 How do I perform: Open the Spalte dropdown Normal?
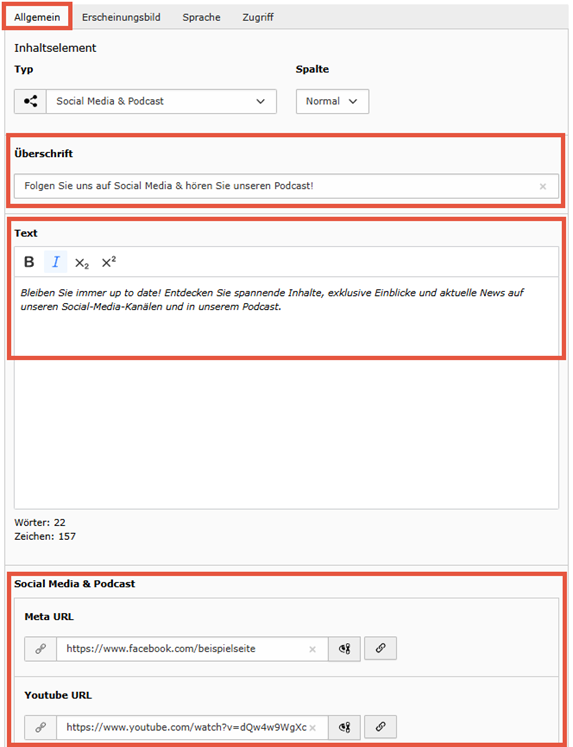[x=332, y=101]
